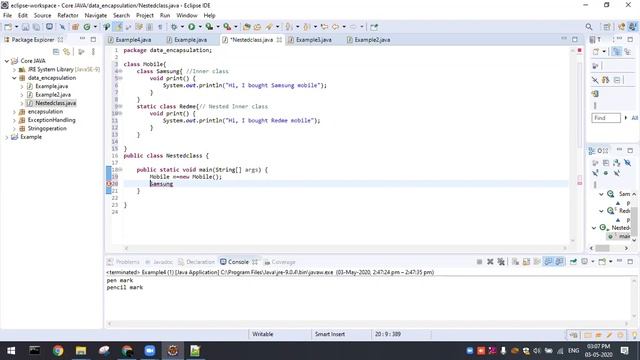Open the Refactor menu
640x360 pixels.
click(x=68, y=16)
